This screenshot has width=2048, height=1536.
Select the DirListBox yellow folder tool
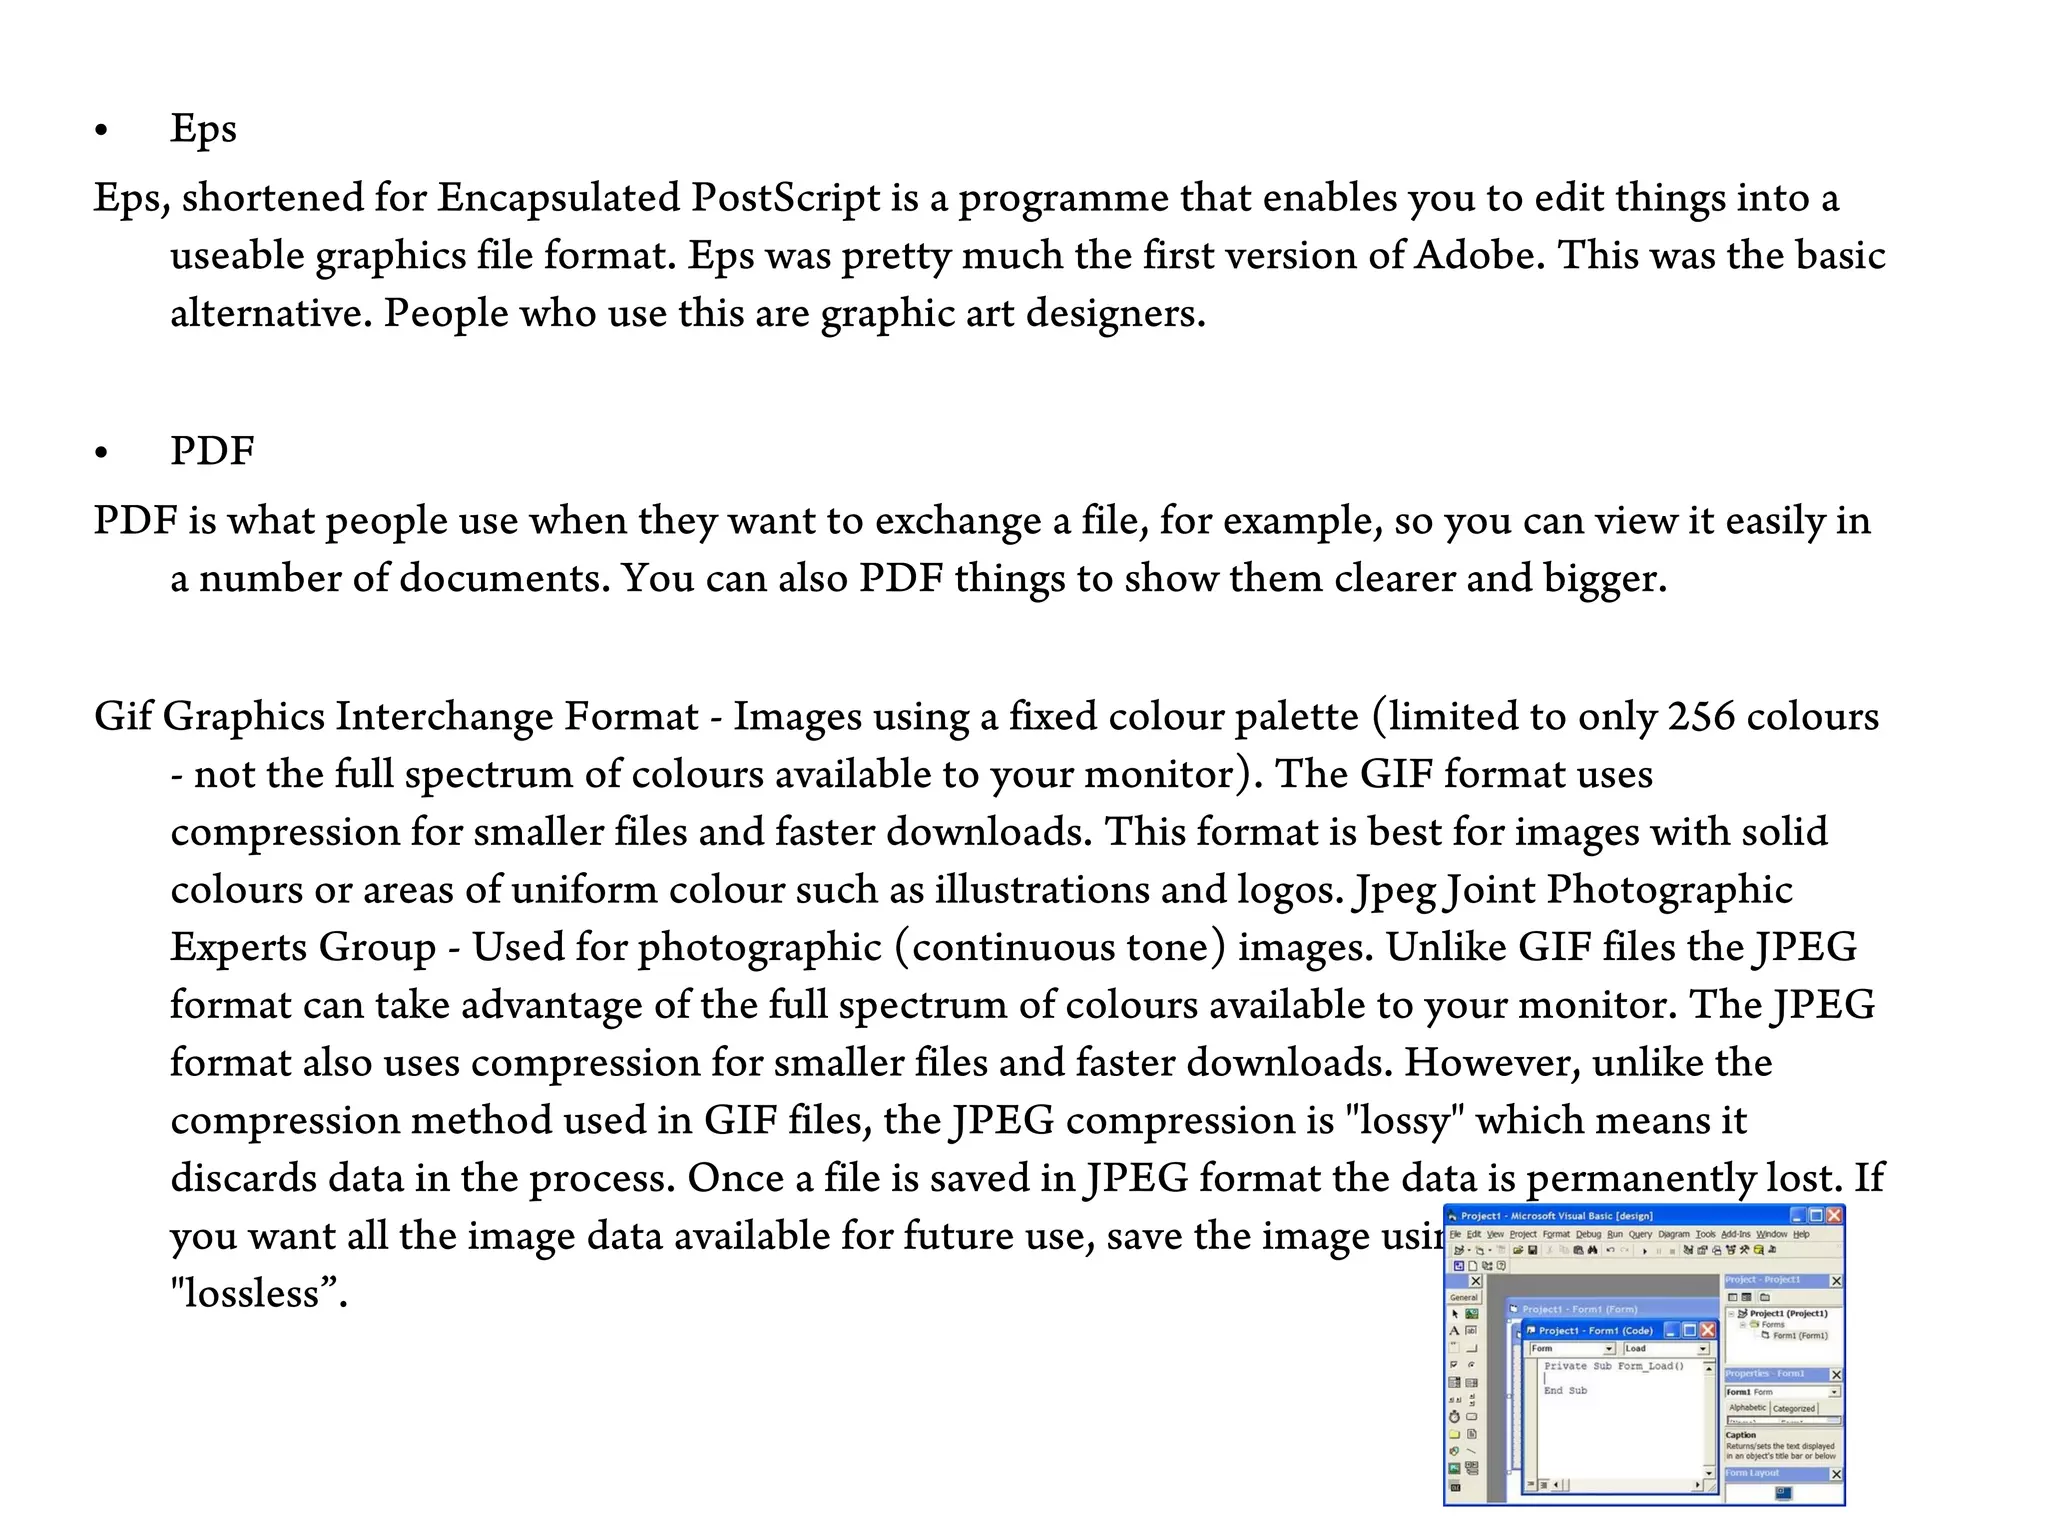point(1454,1434)
